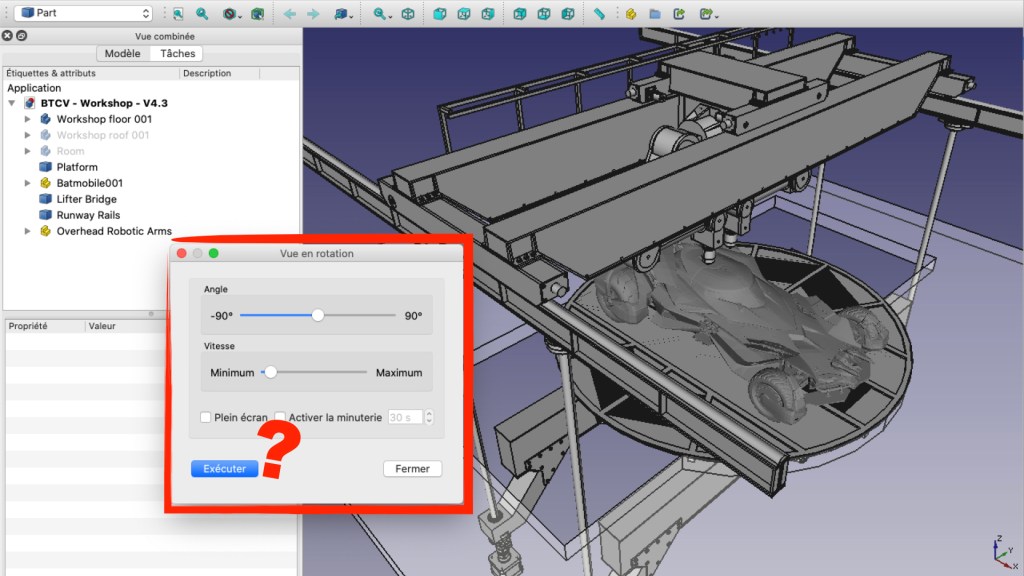Click the Bounding Box selection icon

coord(257,14)
